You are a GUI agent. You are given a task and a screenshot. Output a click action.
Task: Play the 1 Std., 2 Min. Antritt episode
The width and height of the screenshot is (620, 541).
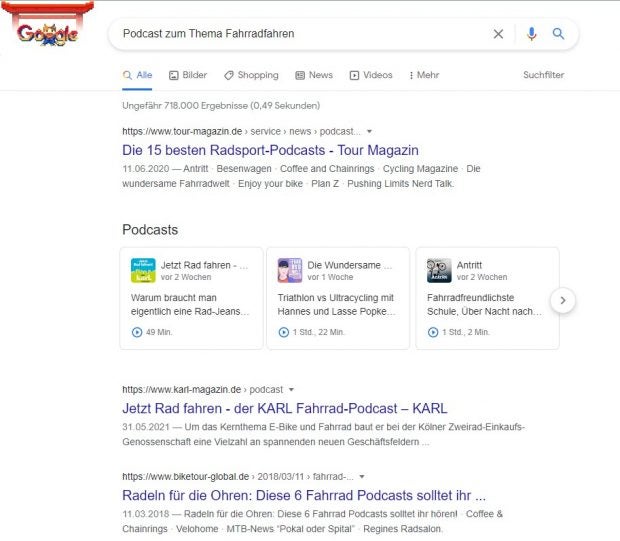[x=433, y=332]
